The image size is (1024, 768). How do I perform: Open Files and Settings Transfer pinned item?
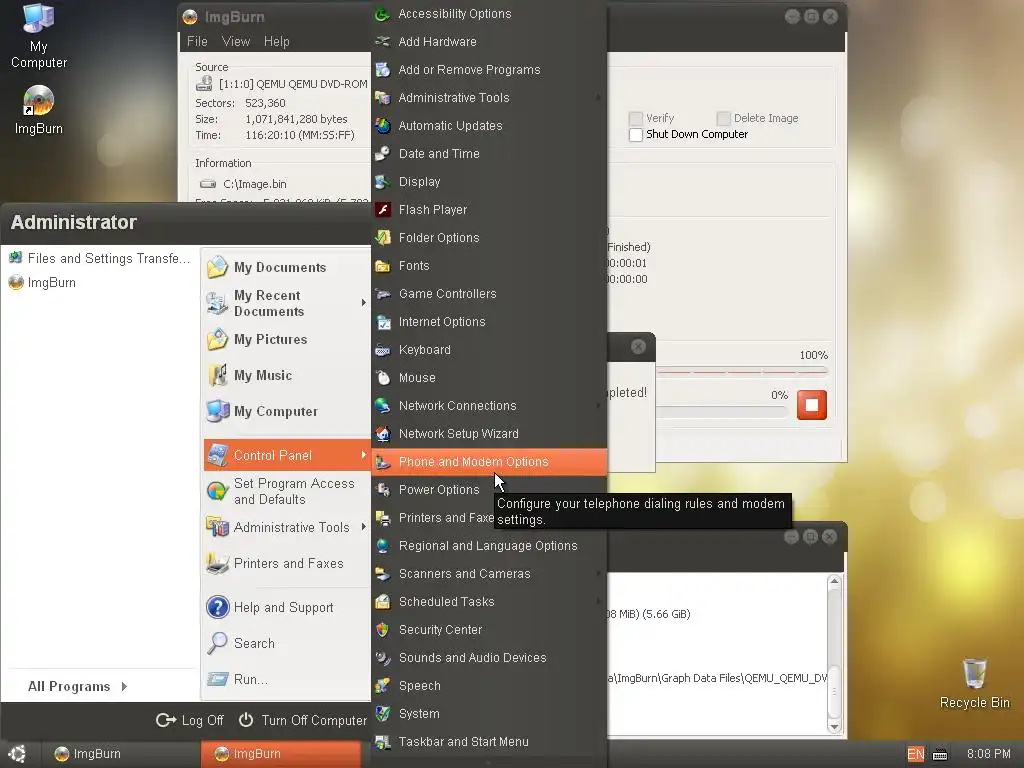coord(99,258)
